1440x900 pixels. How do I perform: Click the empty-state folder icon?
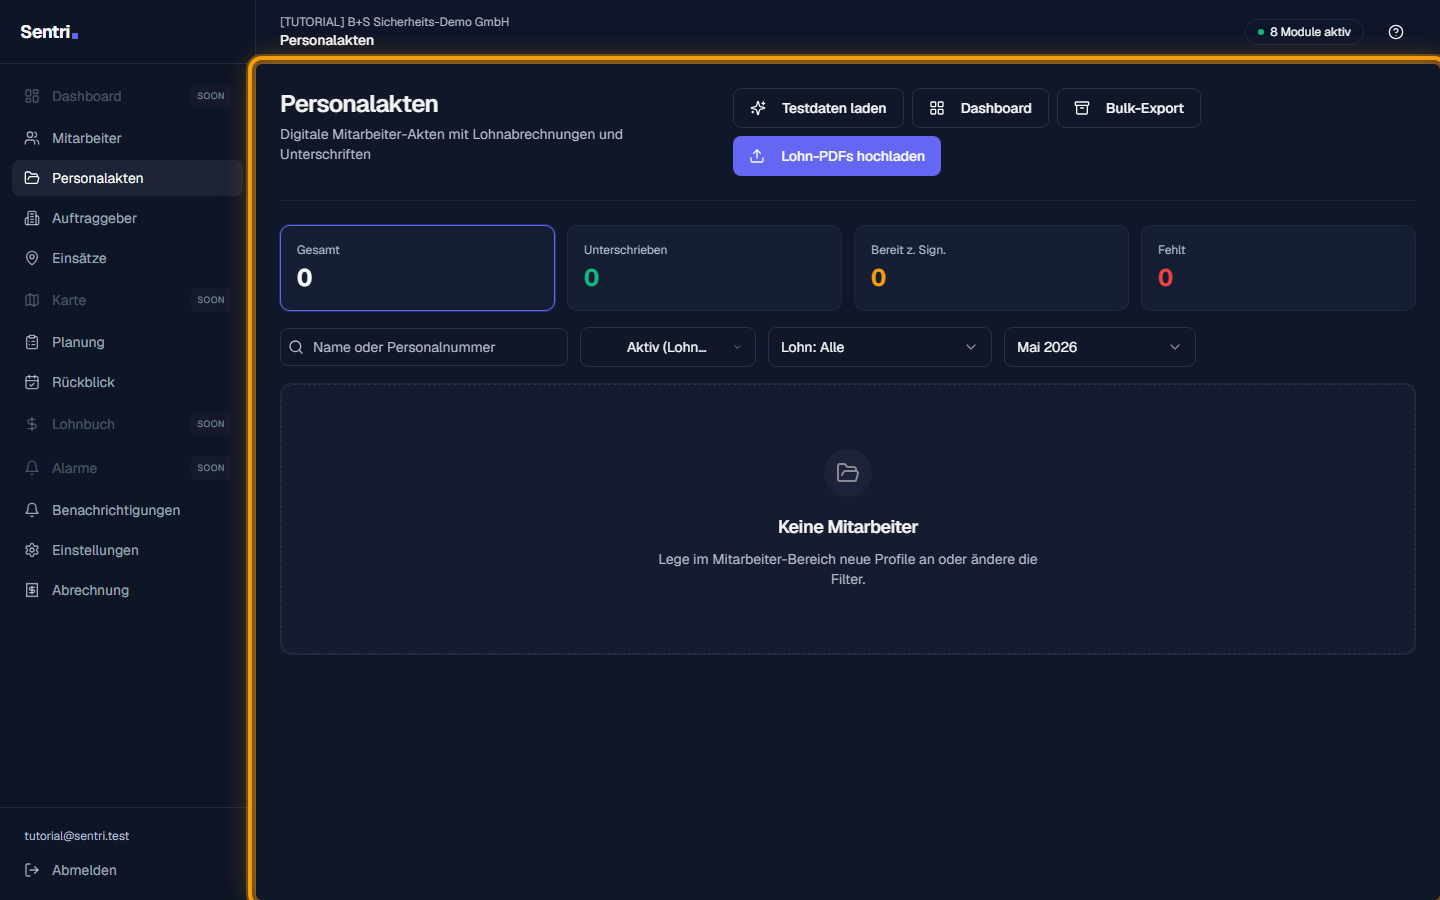848,473
